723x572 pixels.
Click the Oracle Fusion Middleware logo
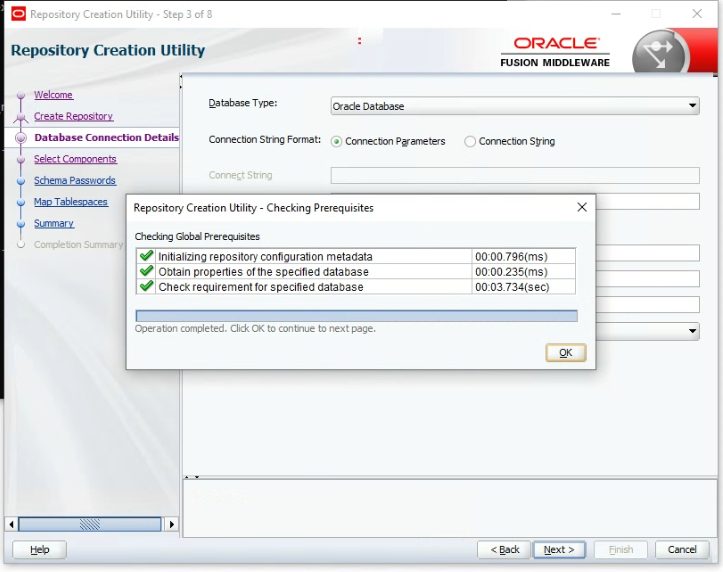(x=555, y=52)
